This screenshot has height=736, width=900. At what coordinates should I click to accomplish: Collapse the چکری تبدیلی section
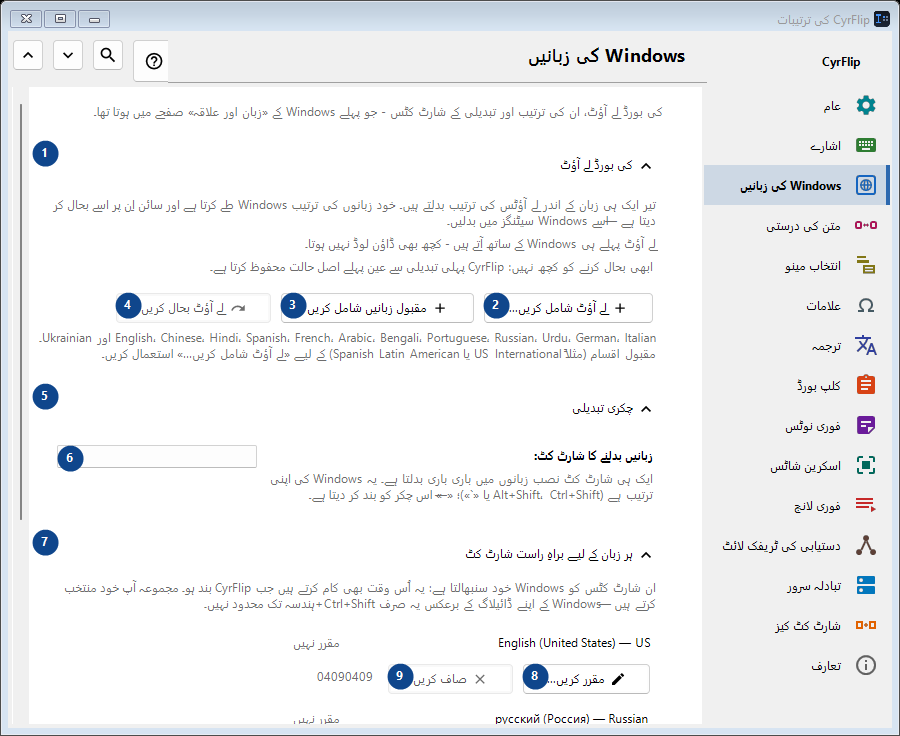pos(646,409)
